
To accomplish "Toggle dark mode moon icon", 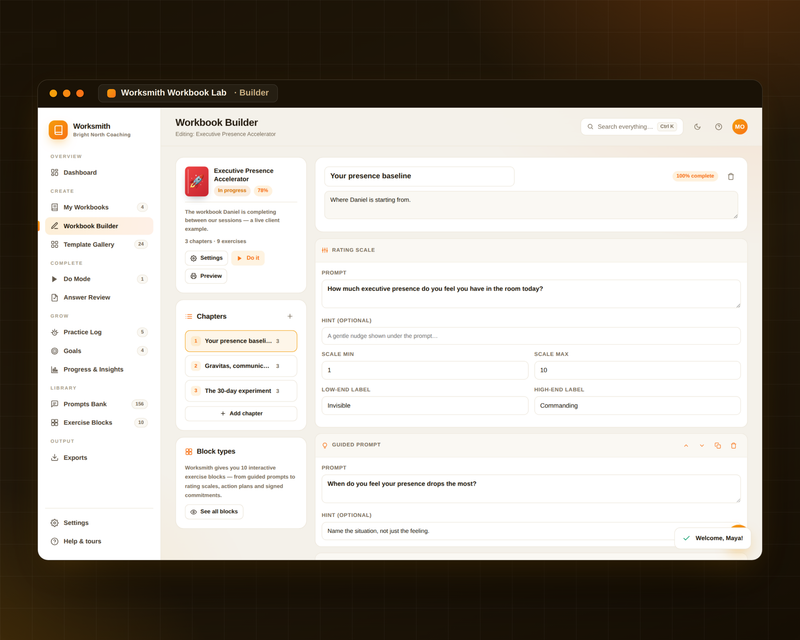I will (697, 127).
